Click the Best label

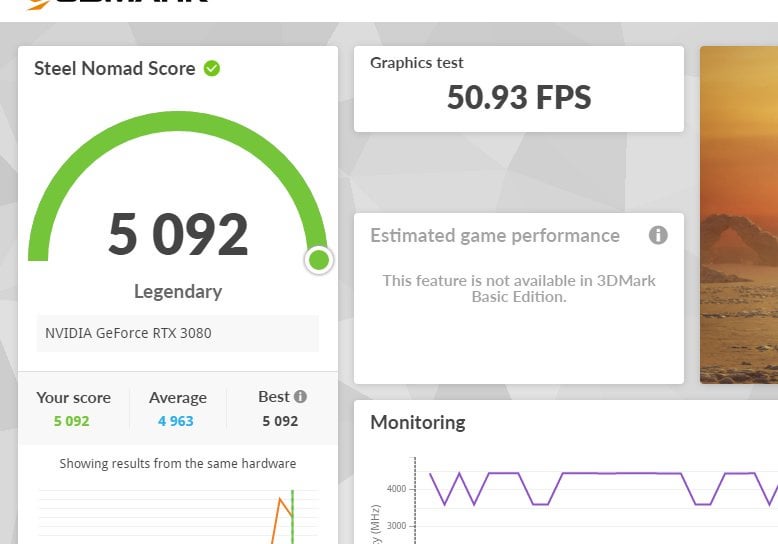(x=273, y=397)
